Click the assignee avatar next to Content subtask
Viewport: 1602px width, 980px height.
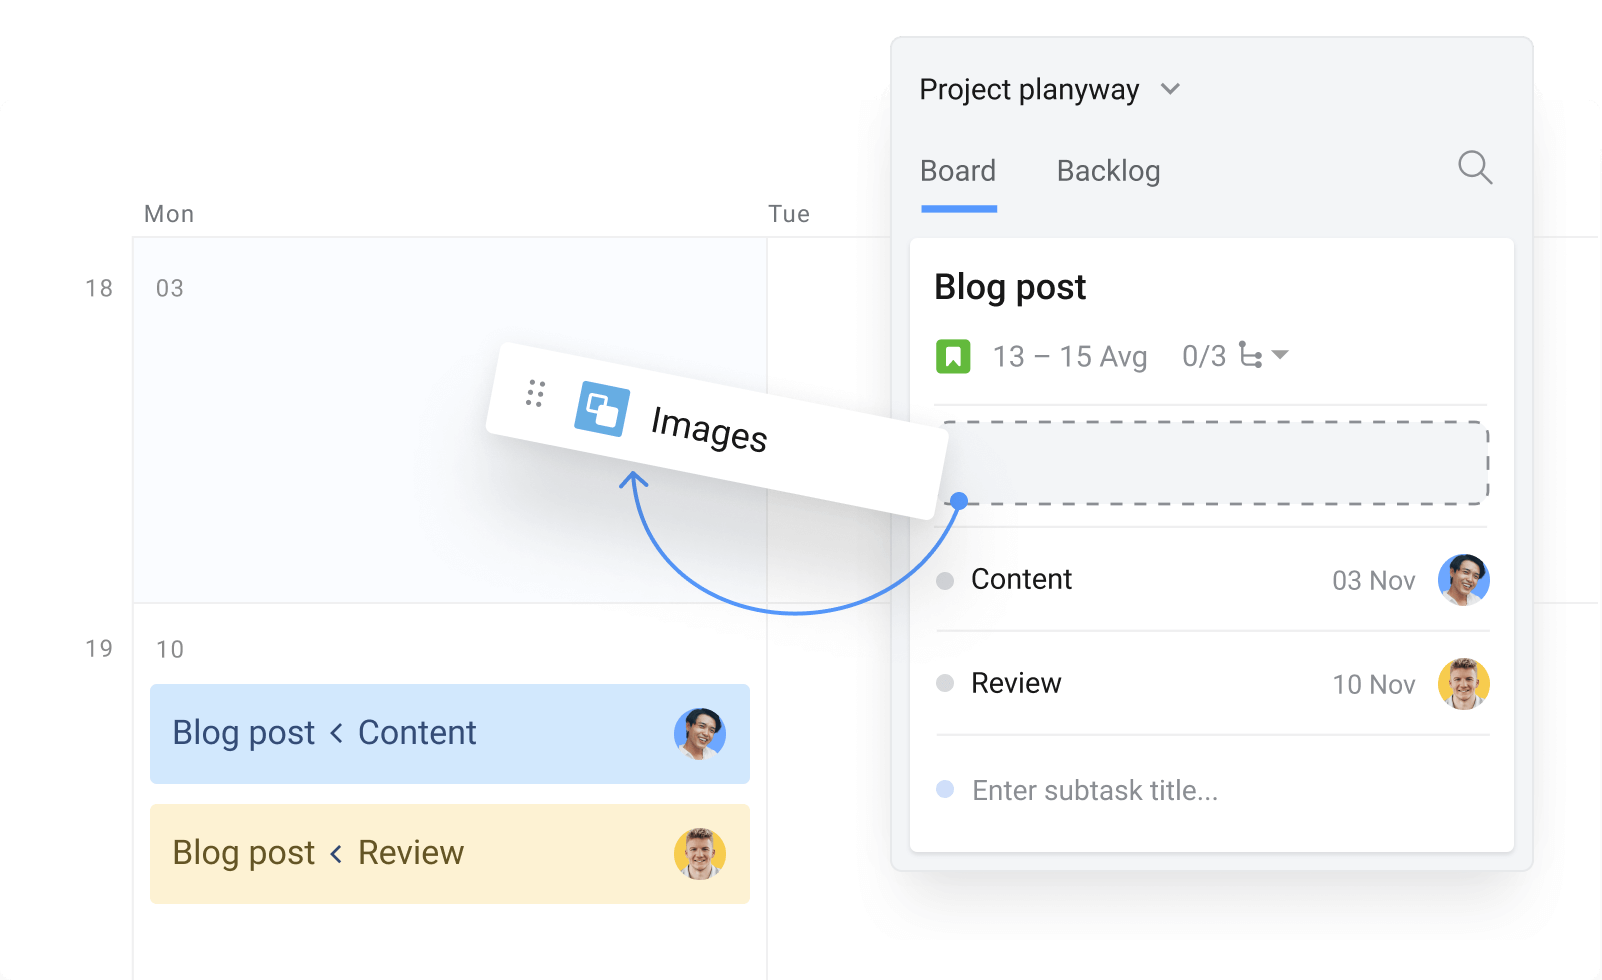point(1464,580)
